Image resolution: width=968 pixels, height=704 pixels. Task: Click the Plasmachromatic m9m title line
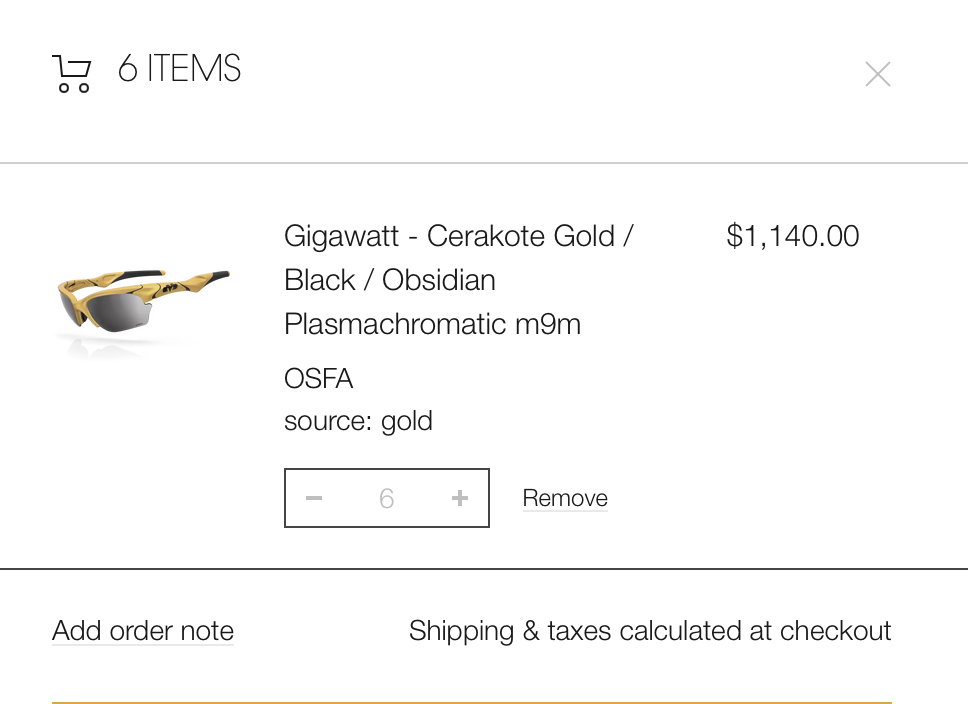432,324
